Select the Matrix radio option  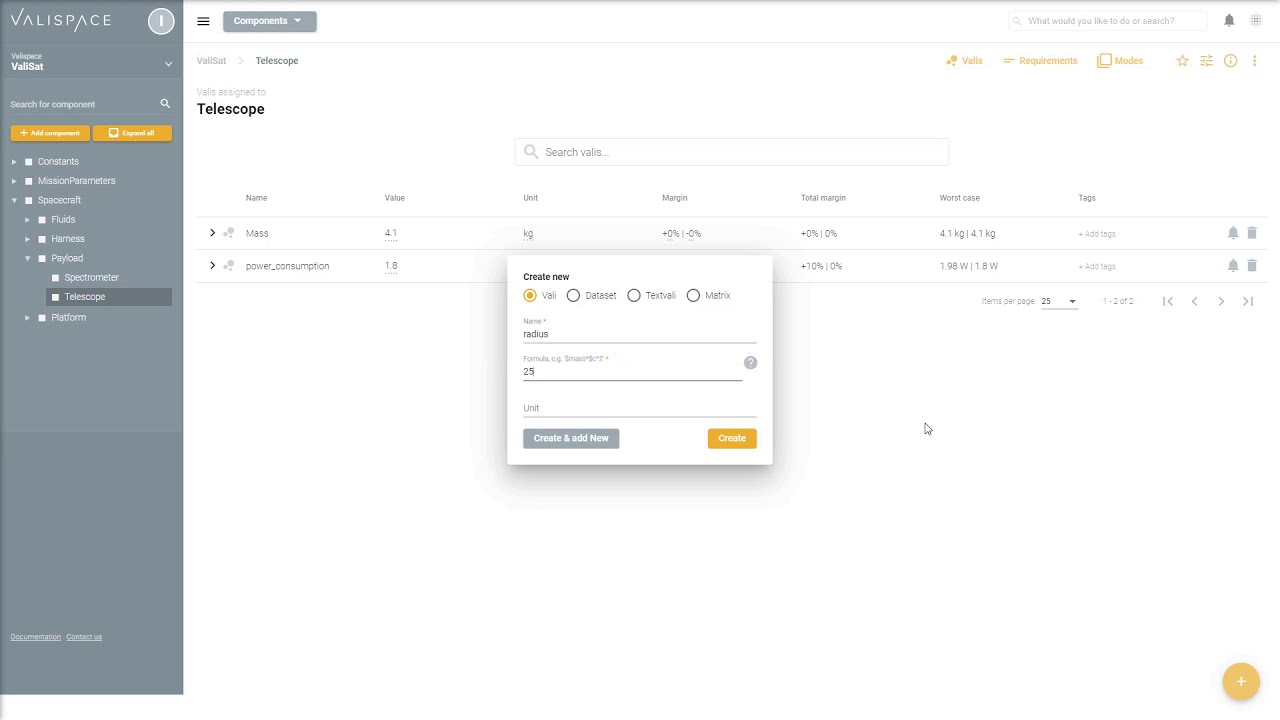693,296
